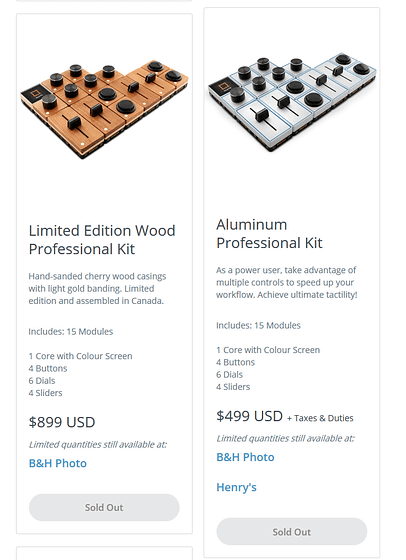
Task: Select the $899 USD price text
Action: click(62, 422)
